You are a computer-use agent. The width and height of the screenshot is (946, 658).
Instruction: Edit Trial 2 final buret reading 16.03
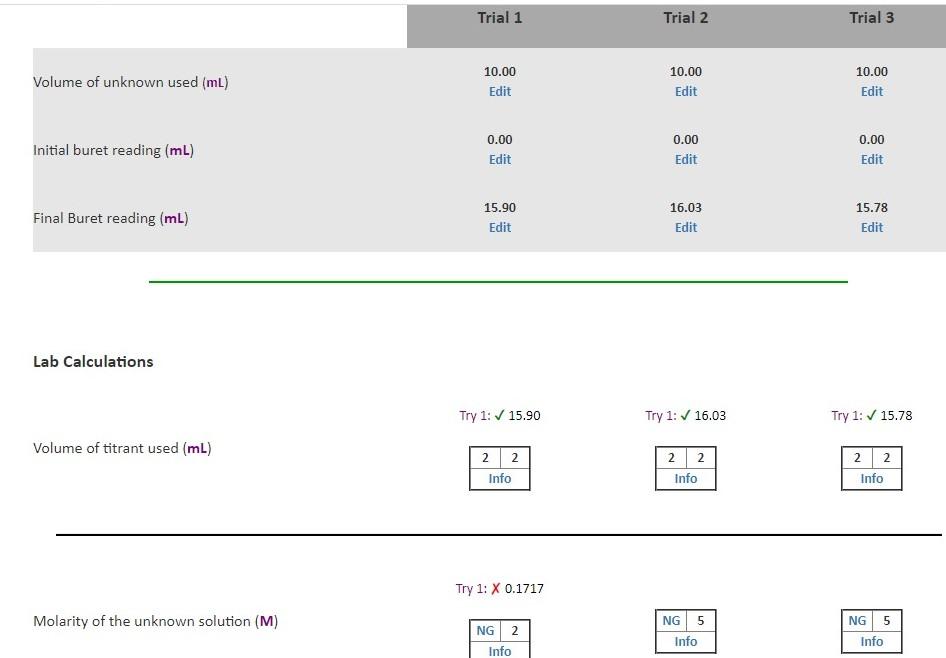coord(685,227)
